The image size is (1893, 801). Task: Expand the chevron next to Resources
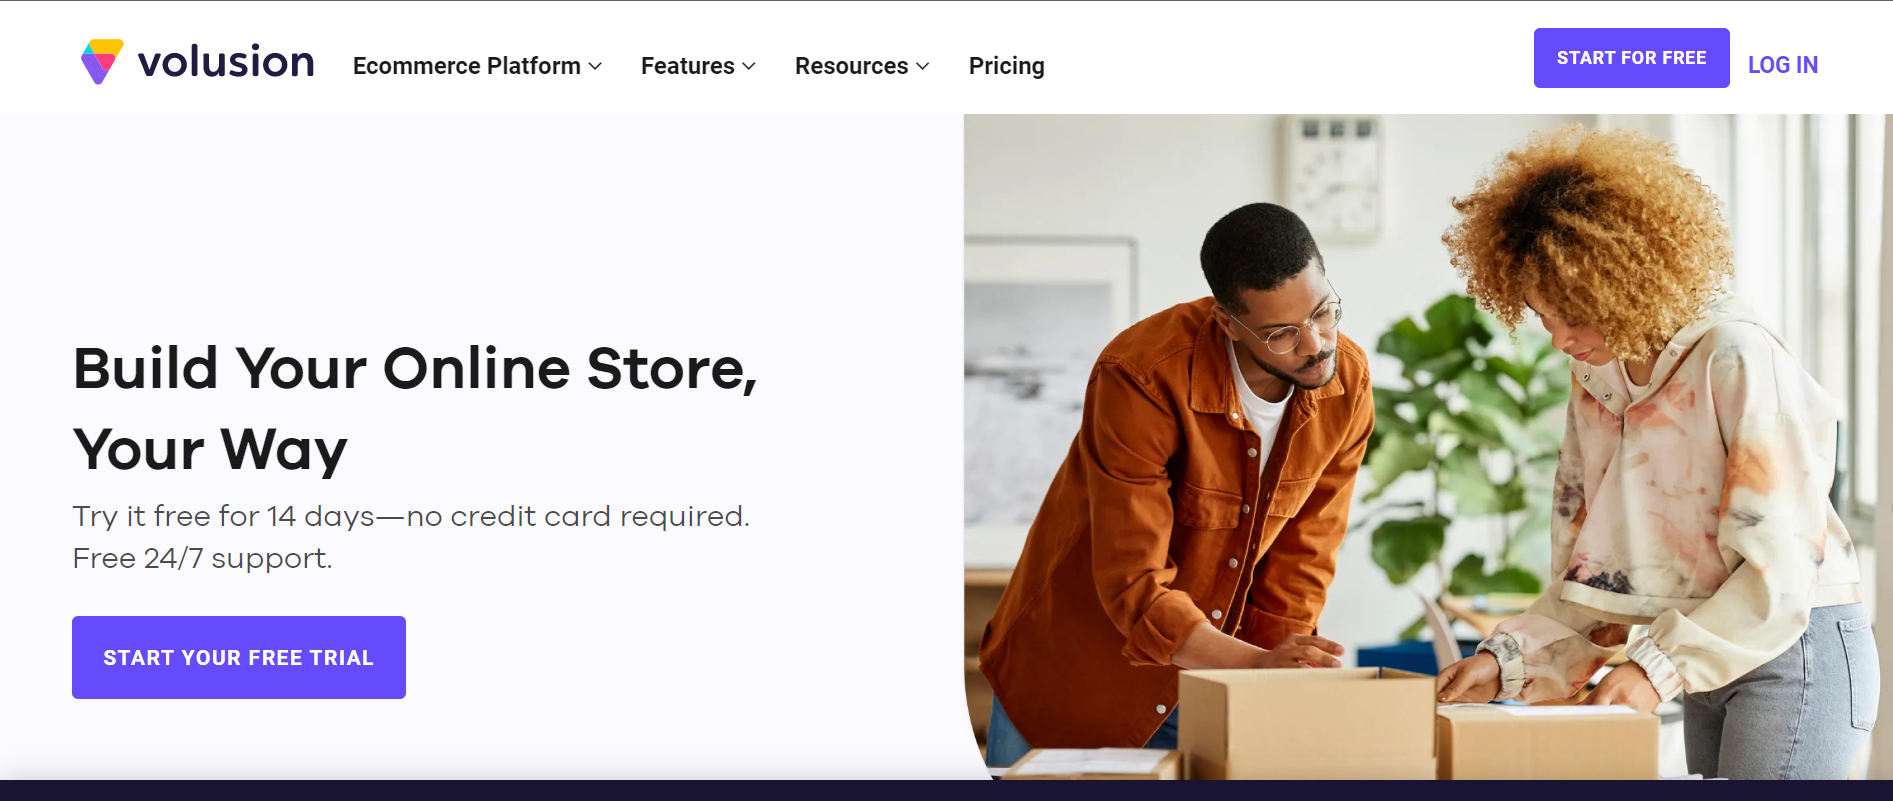click(x=923, y=66)
